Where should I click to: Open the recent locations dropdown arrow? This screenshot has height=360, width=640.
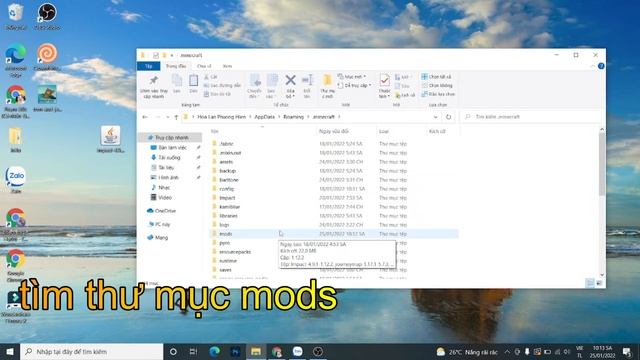tap(167, 117)
